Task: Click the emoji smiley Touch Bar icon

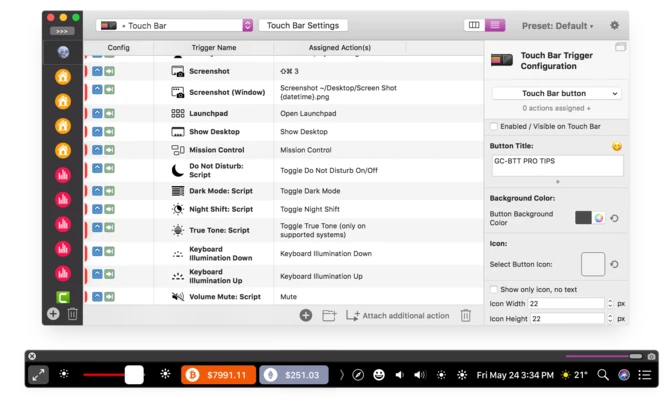Action: pos(379,375)
